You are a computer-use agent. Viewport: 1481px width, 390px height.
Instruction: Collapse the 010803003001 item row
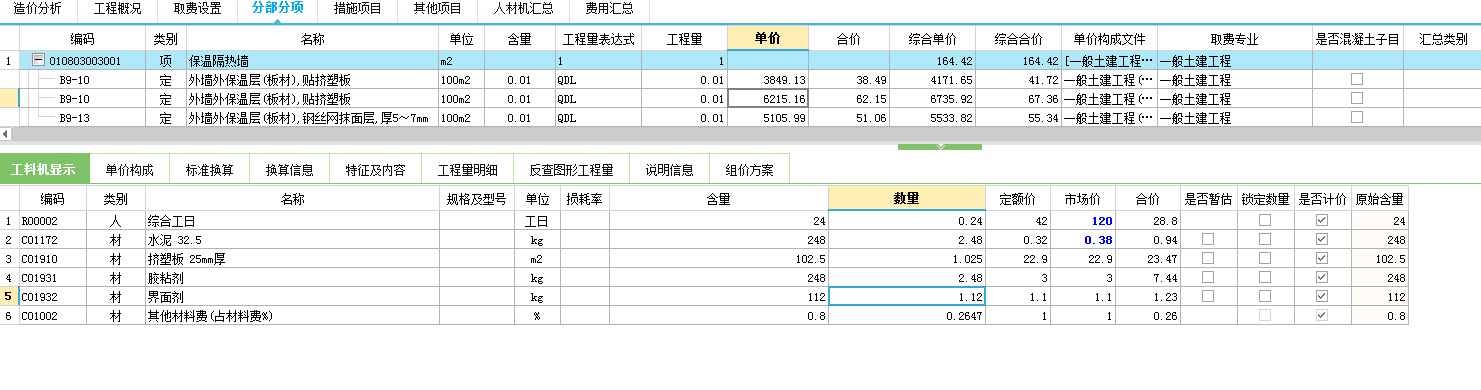[x=38, y=61]
